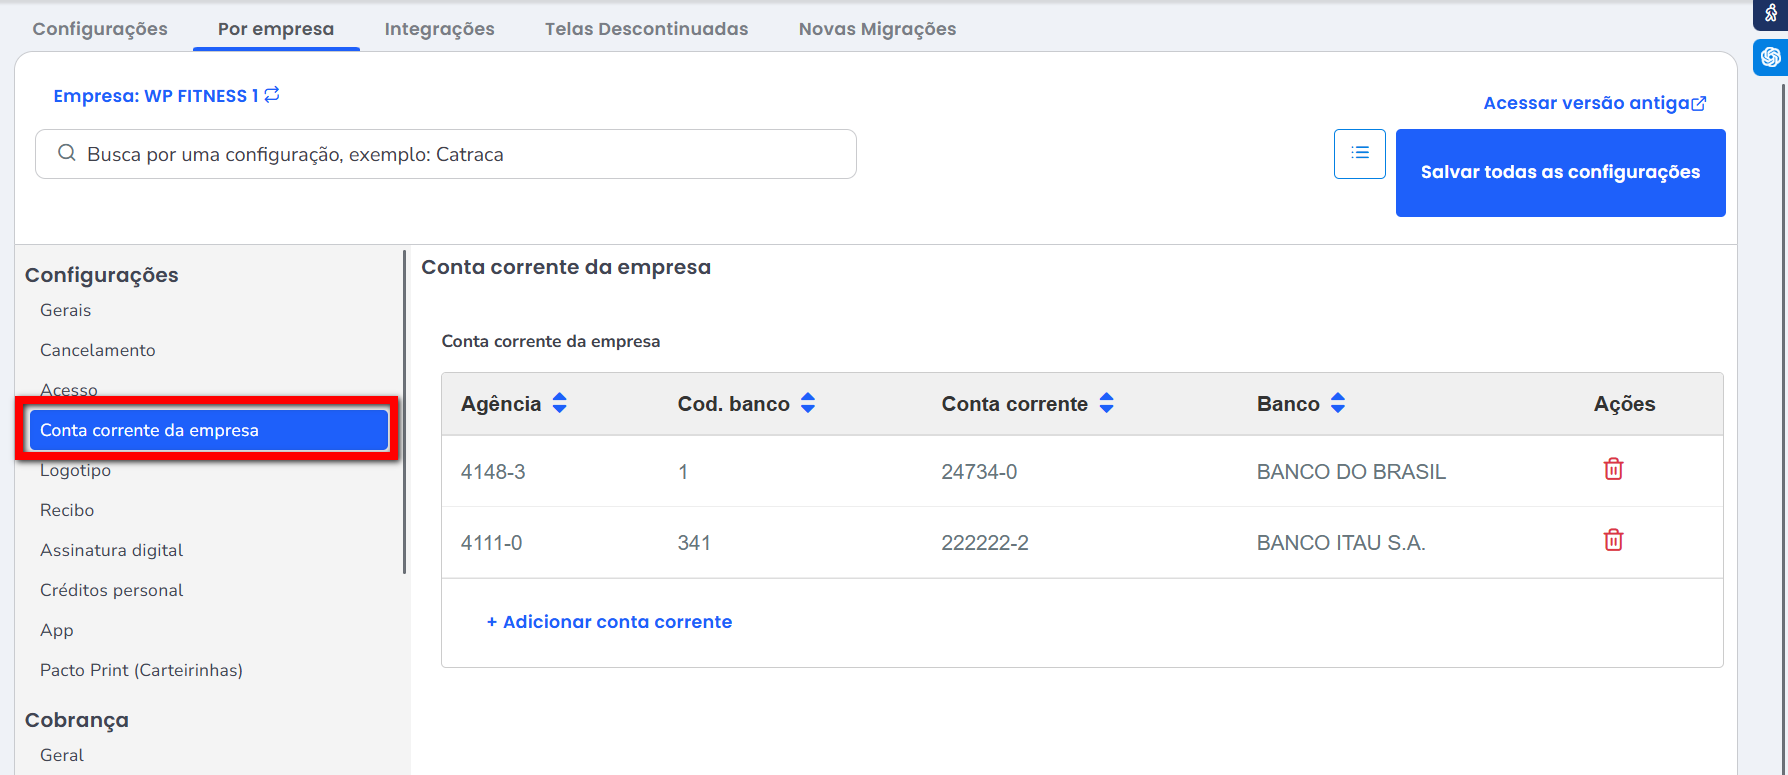
Task: Sort table by Banco column arrows
Action: [1338, 403]
